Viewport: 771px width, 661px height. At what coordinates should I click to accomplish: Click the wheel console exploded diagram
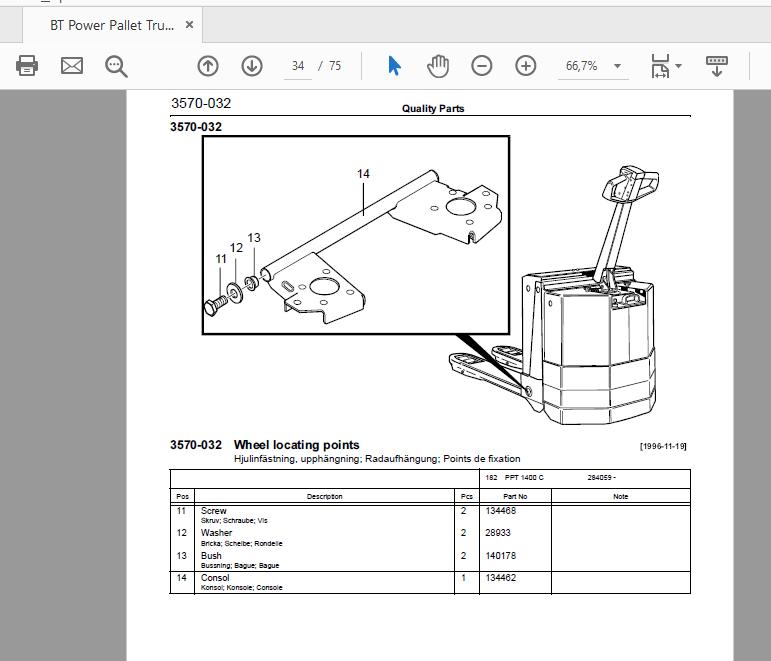point(356,235)
